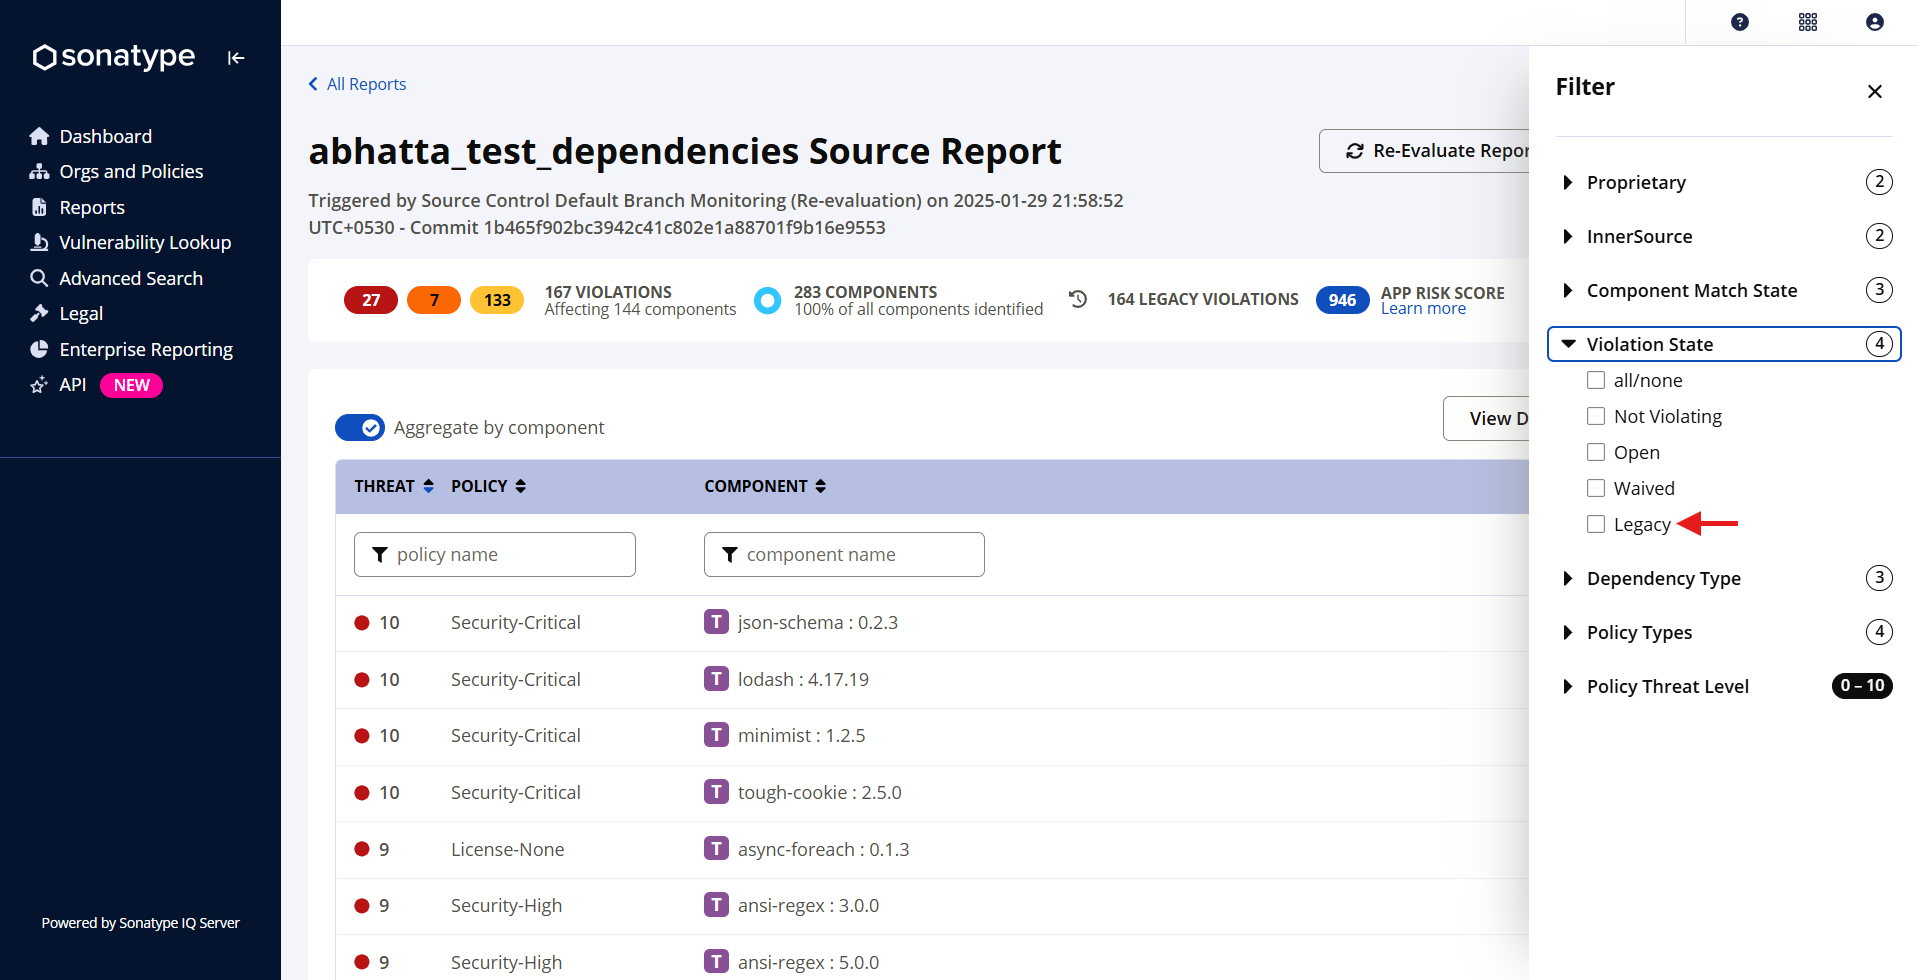Check the Legacy checkbox
1918x980 pixels.
[1596, 524]
